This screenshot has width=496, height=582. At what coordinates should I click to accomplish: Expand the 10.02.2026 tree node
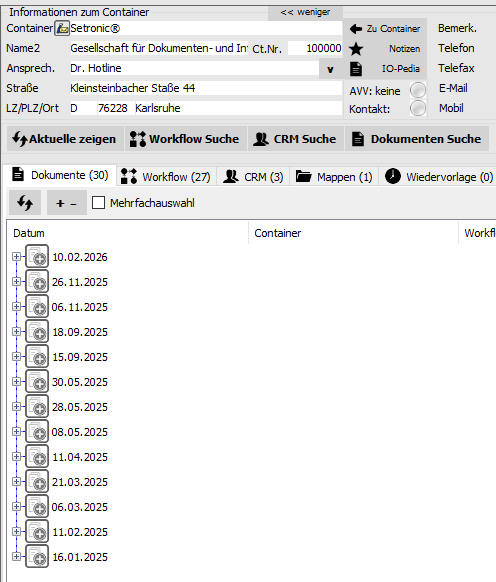click(16, 256)
